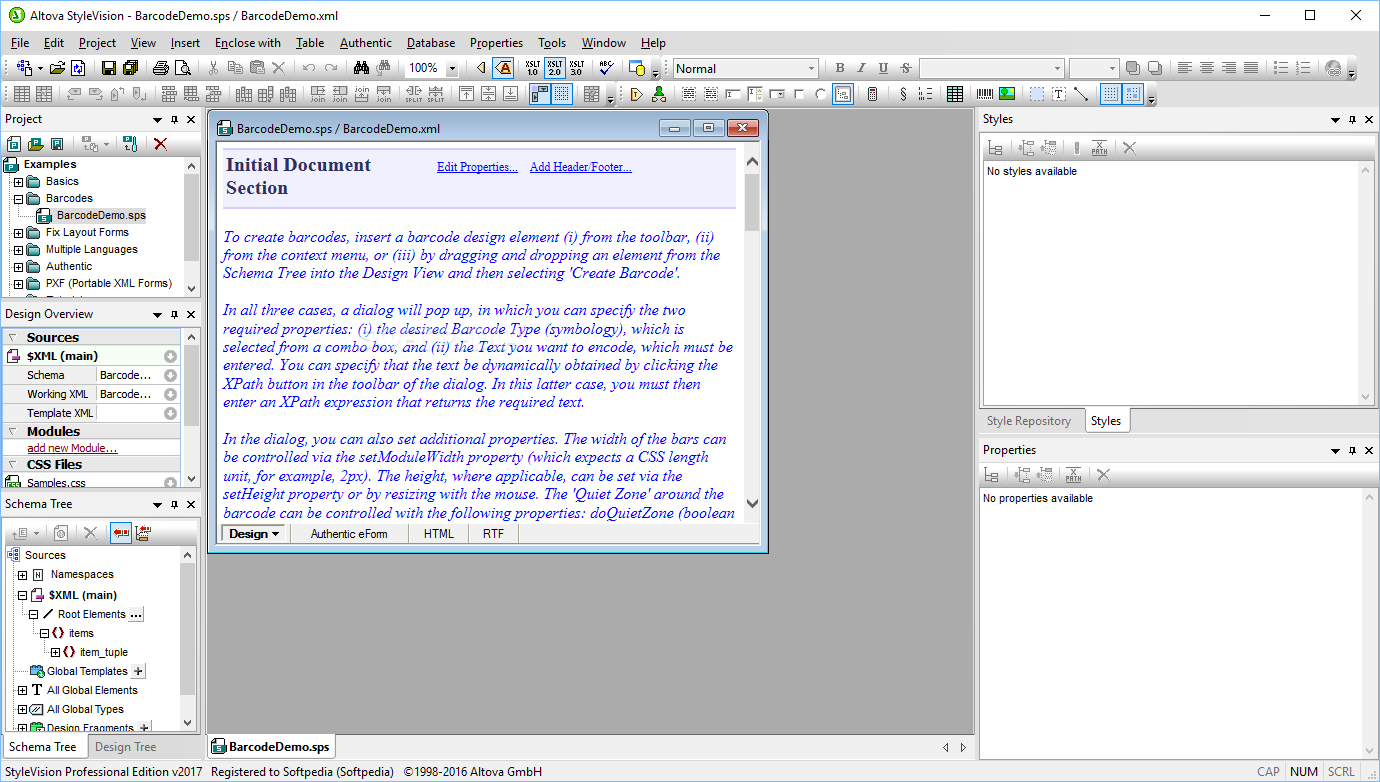Toggle Strikethrough formatting
The image size is (1380, 782).
[905, 68]
